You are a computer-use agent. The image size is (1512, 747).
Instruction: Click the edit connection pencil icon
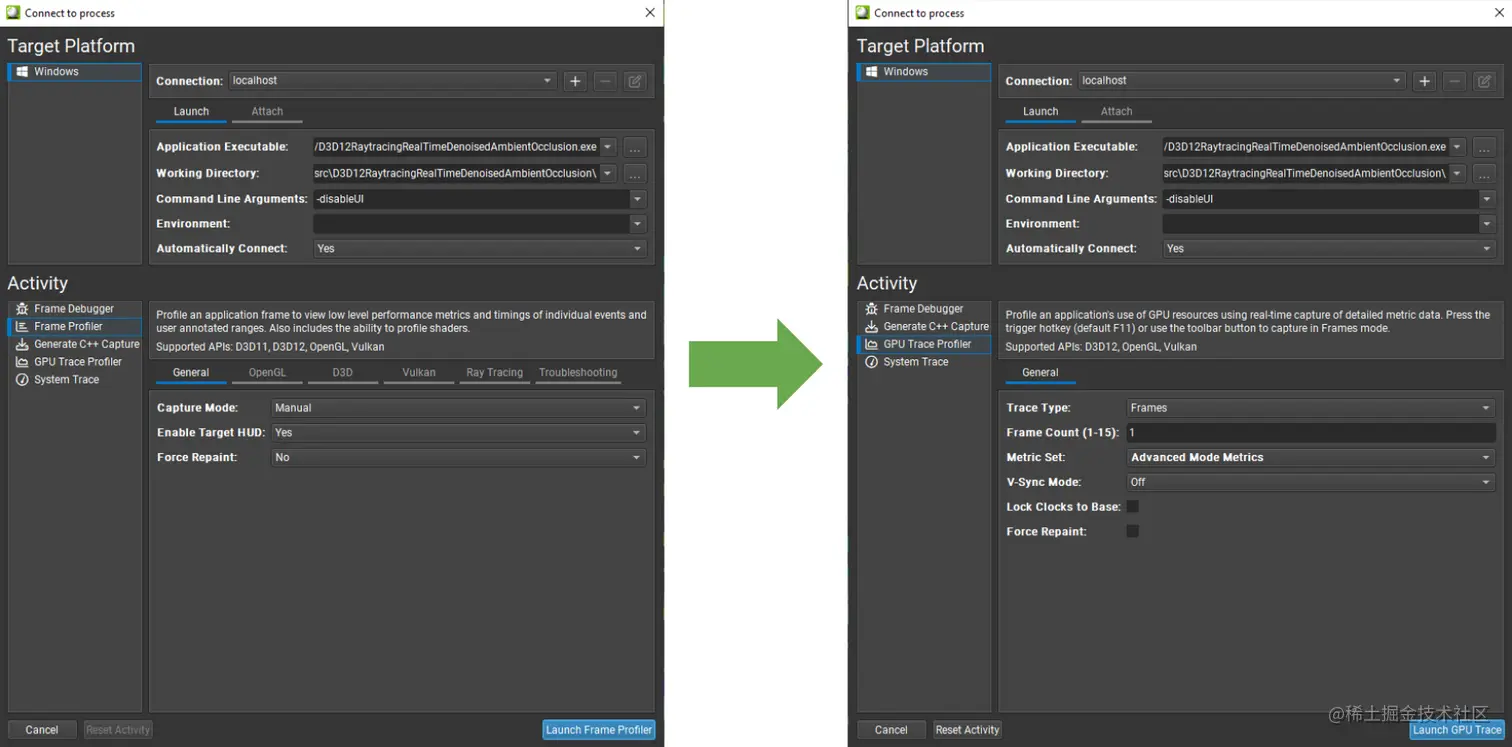point(635,81)
